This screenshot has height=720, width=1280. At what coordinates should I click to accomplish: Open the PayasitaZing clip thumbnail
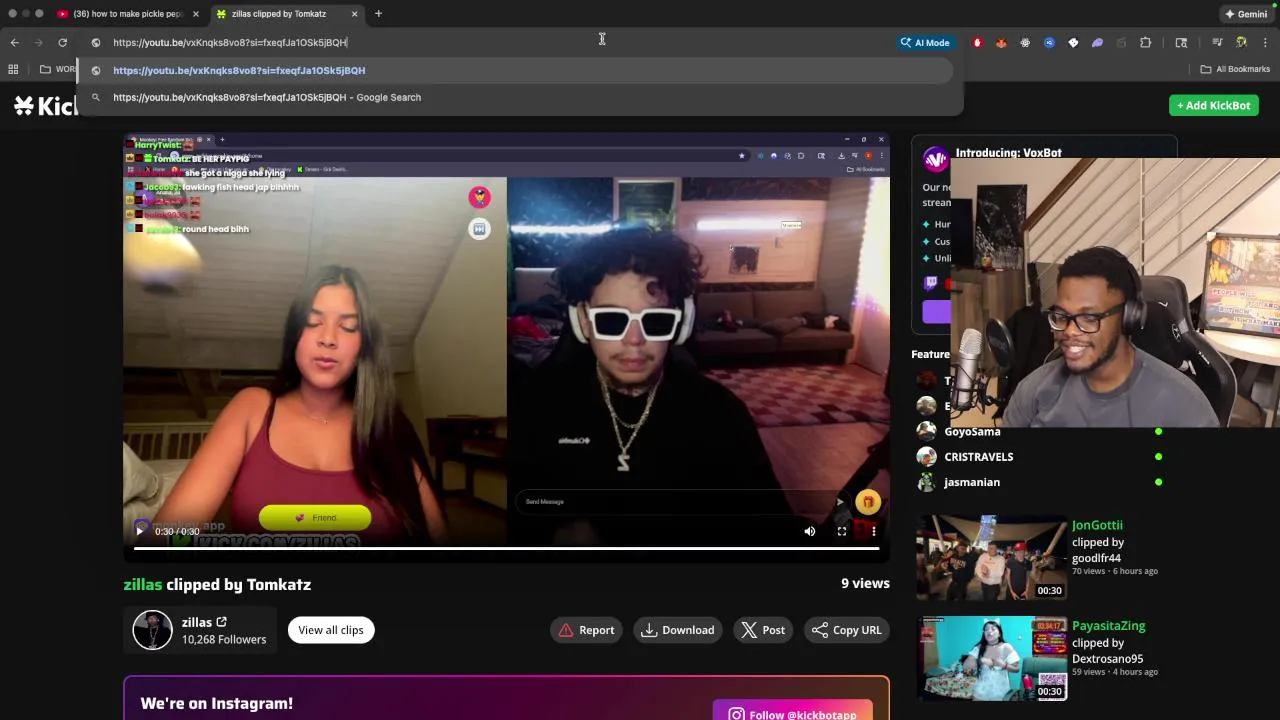click(992, 659)
